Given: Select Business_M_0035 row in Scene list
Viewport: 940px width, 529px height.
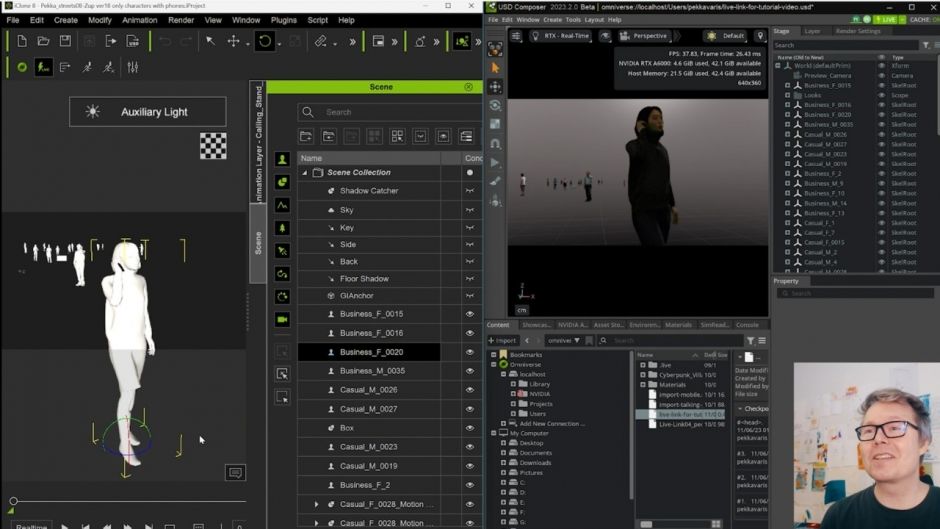Looking at the screenshot, I should [369, 371].
